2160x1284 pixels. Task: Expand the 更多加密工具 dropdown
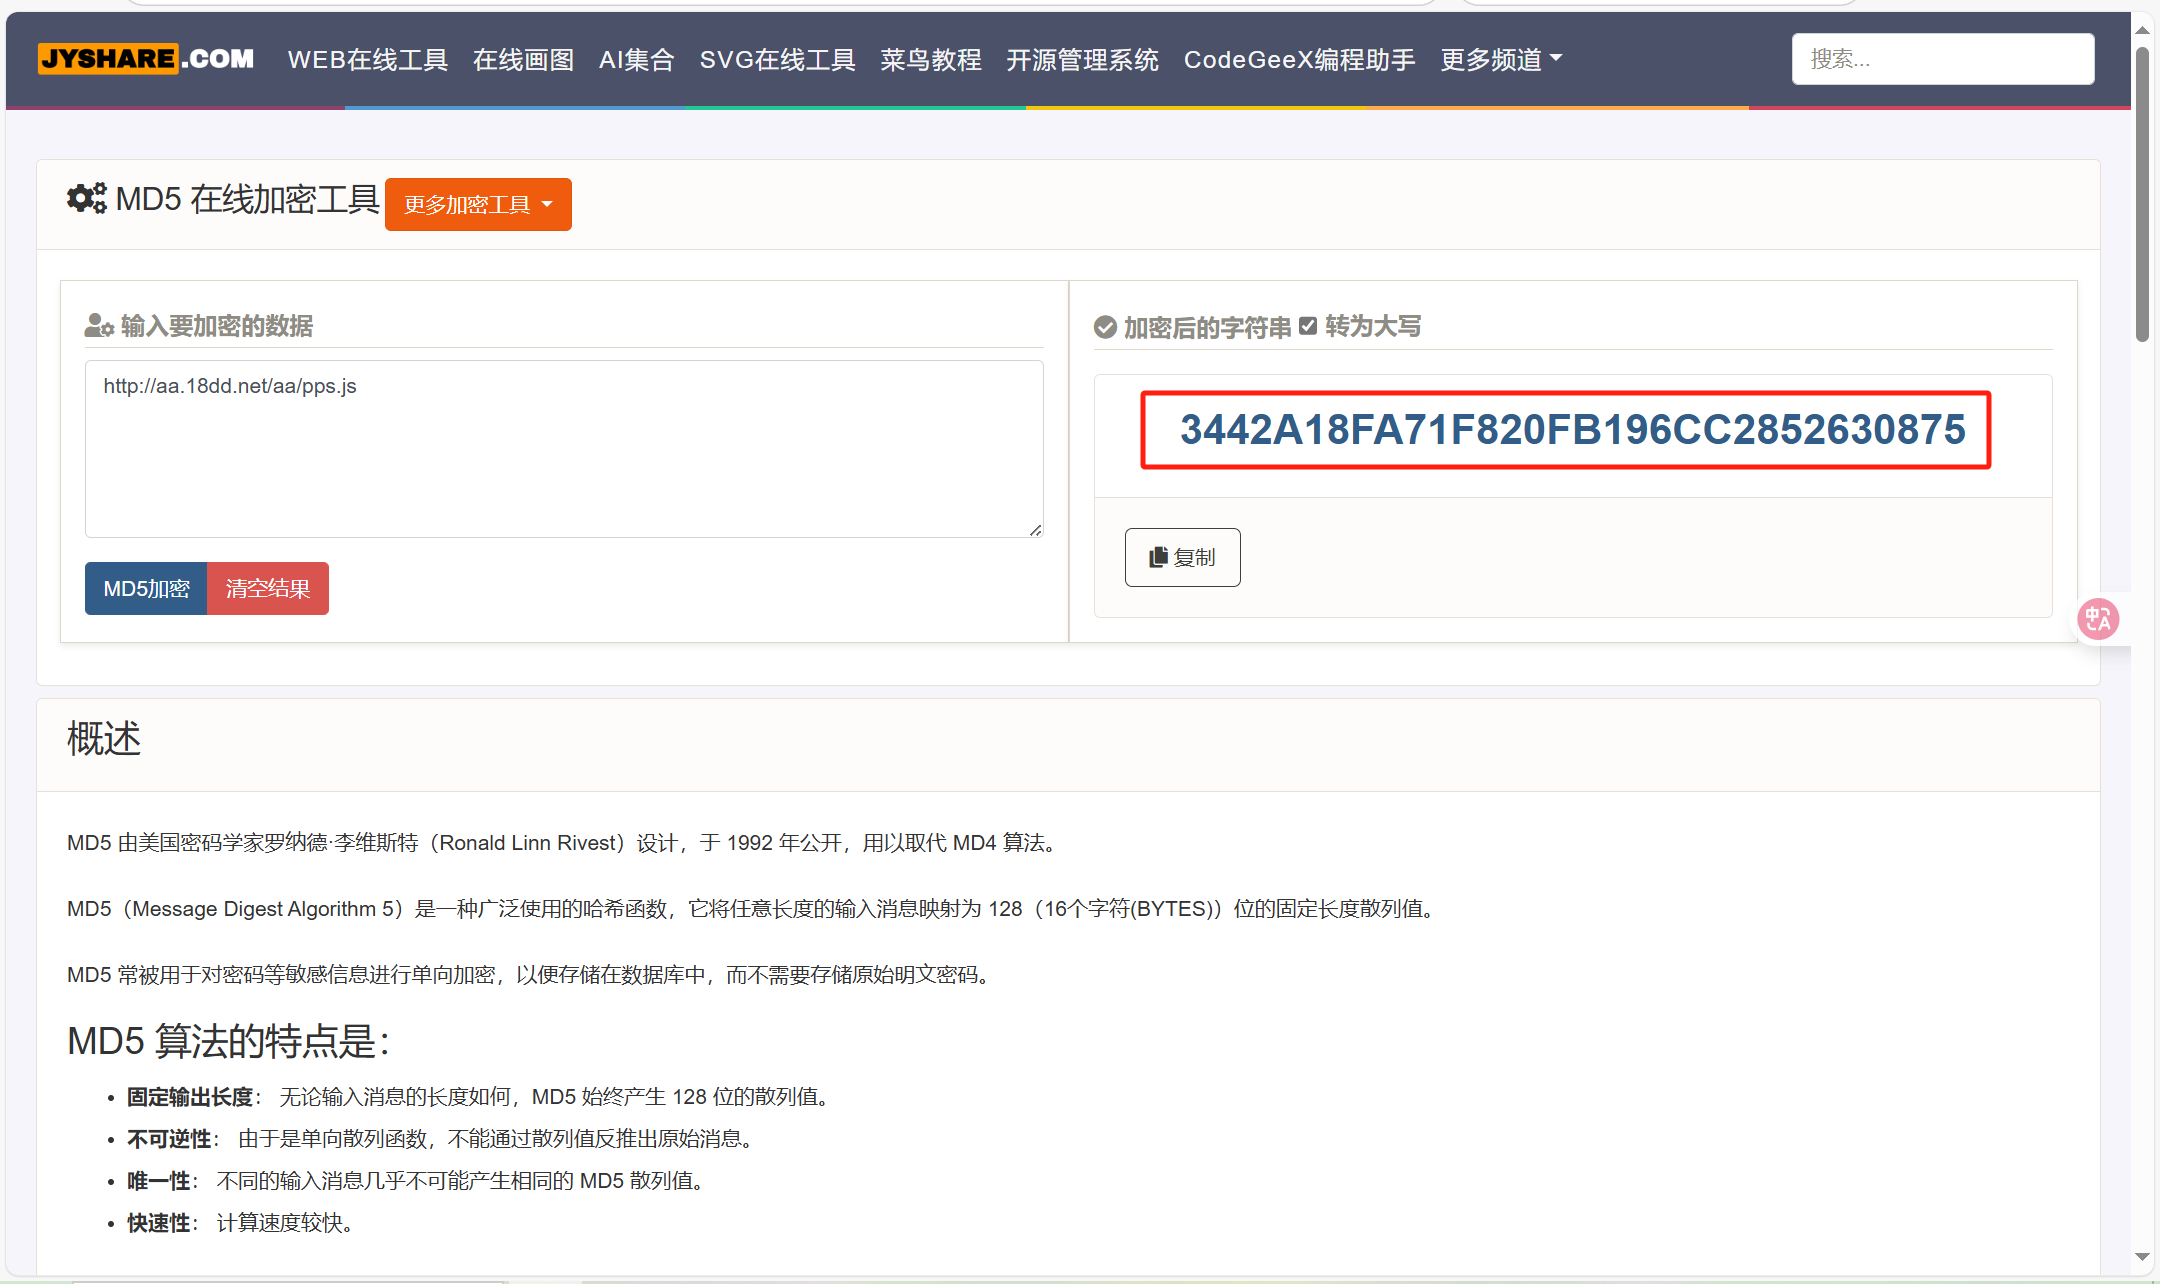[x=478, y=205]
